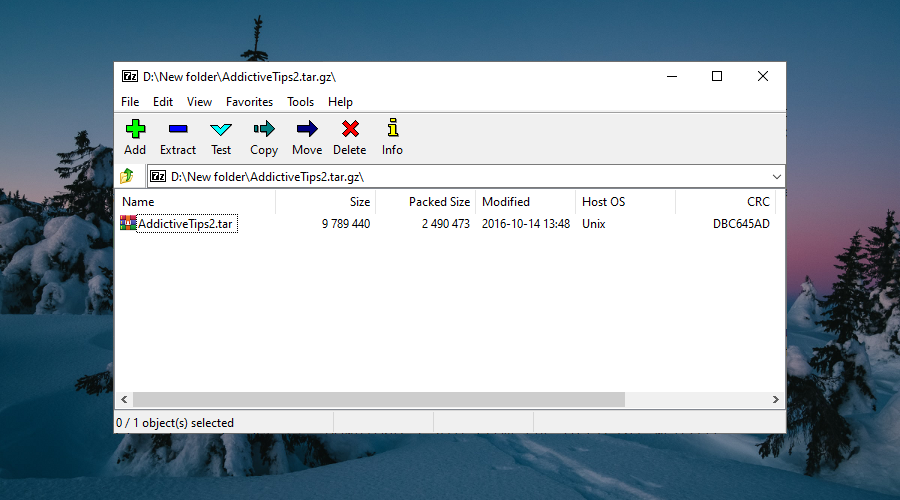Sort by Modified column header

pos(525,202)
